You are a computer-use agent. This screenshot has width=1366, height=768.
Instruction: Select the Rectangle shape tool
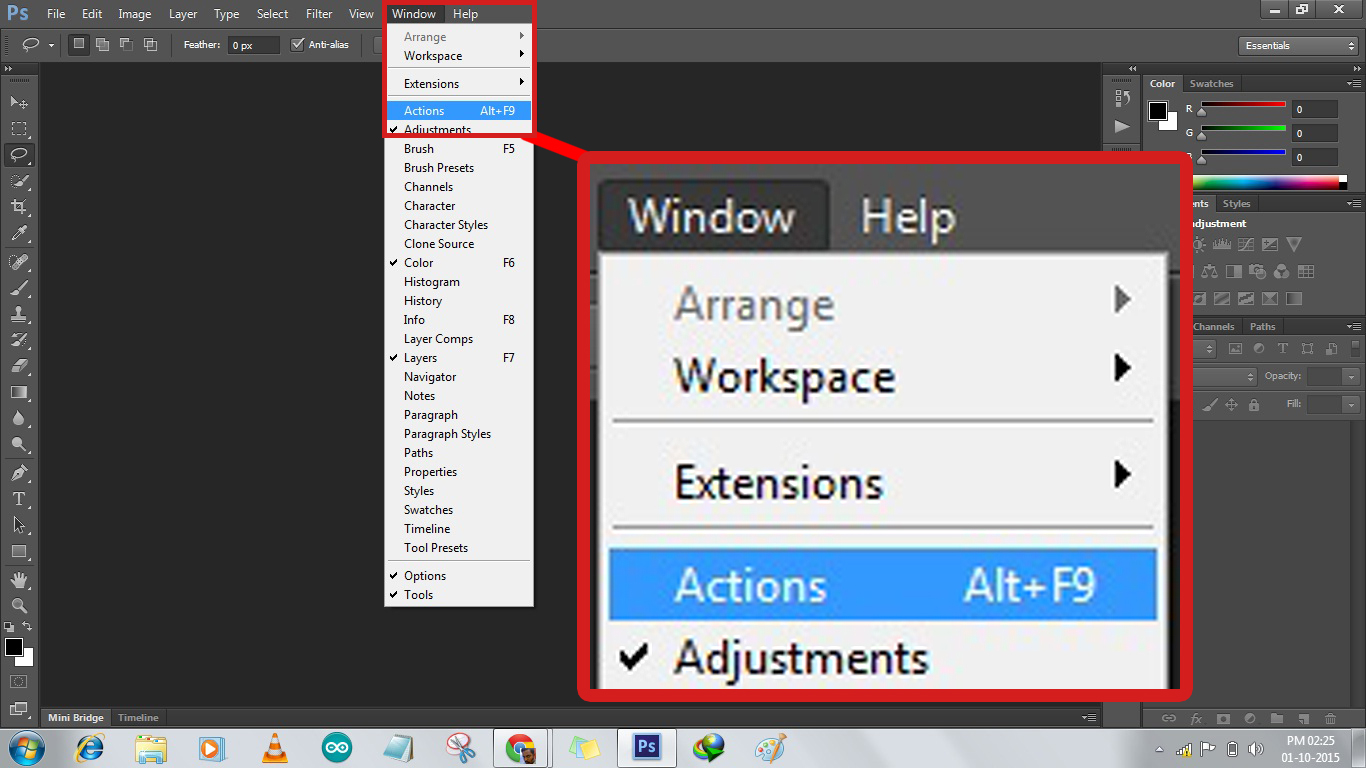pyautogui.click(x=19, y=552)
